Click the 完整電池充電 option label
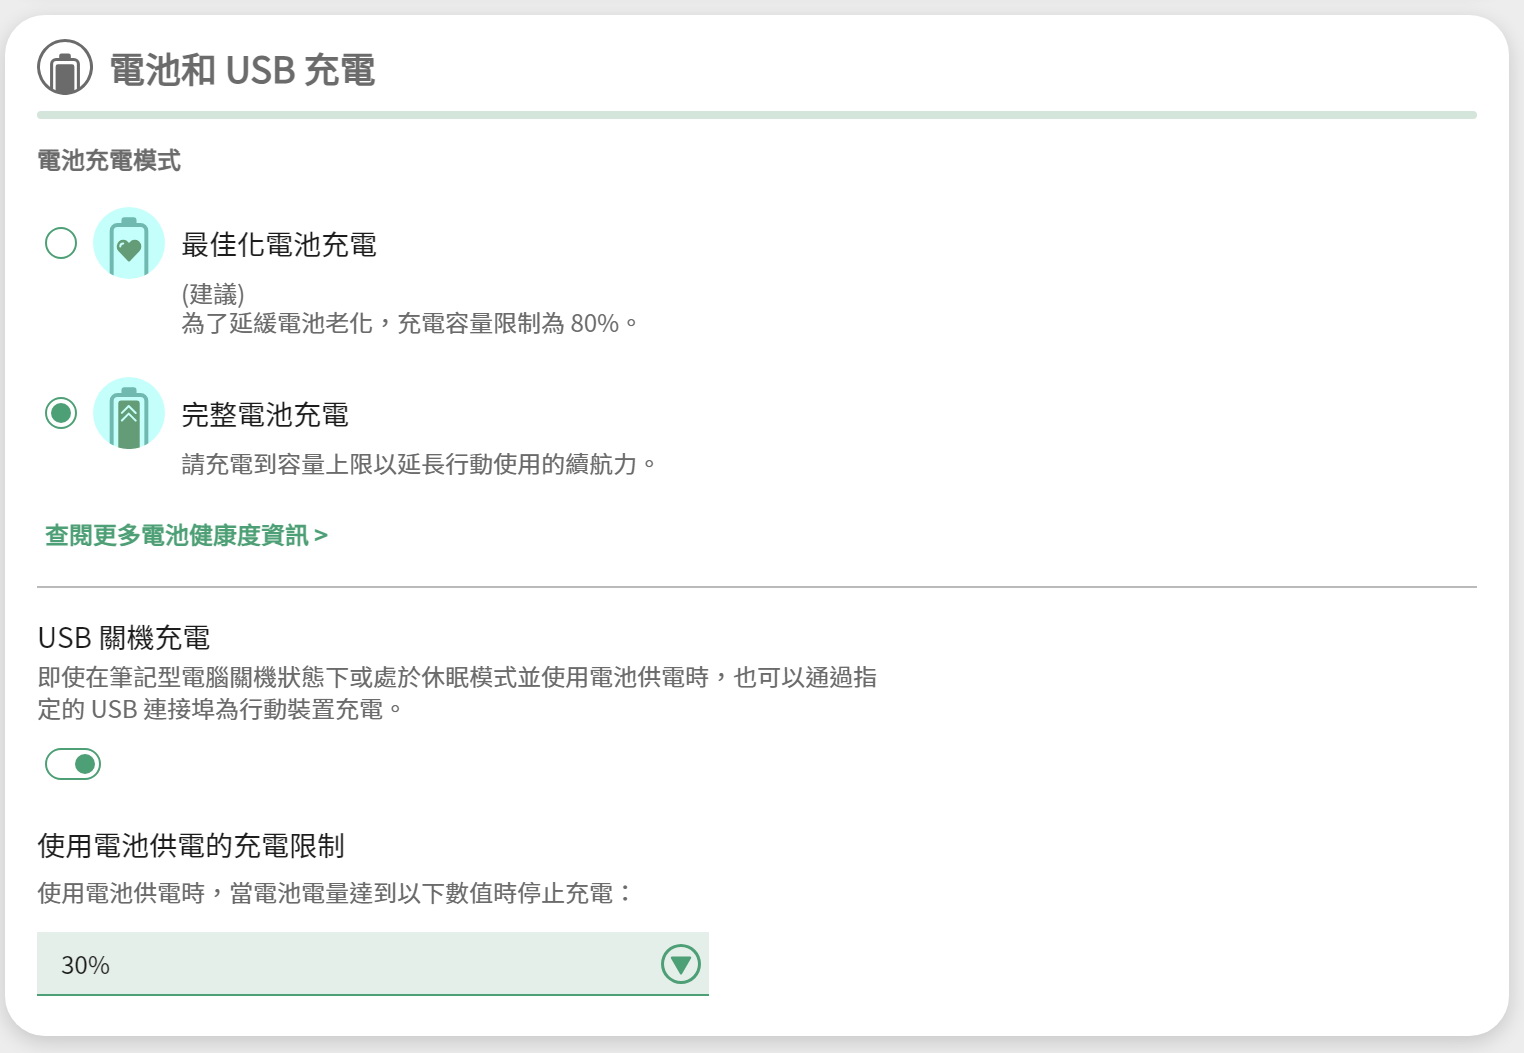Screen dimensions: 1524x1053 pyautogui.click(x=265, y=415)
